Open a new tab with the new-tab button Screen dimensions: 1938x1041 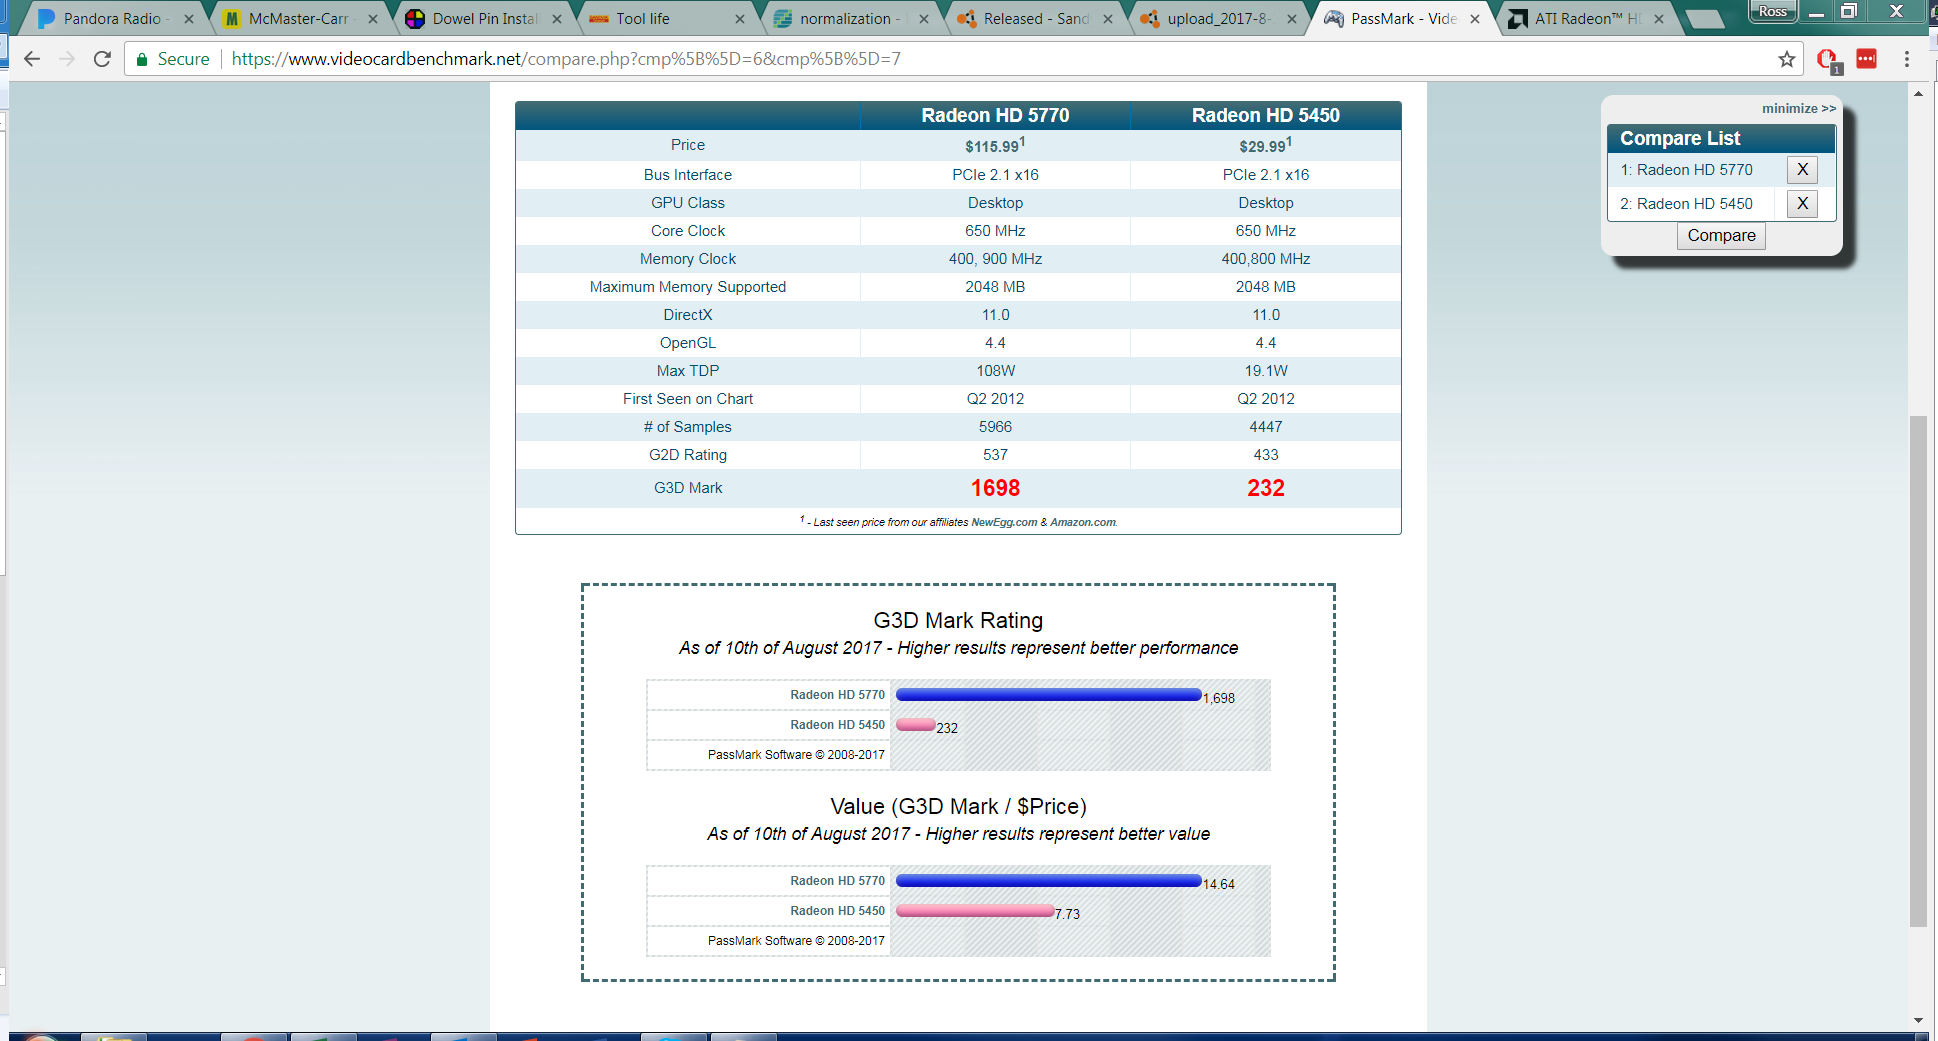[1704, 19]
